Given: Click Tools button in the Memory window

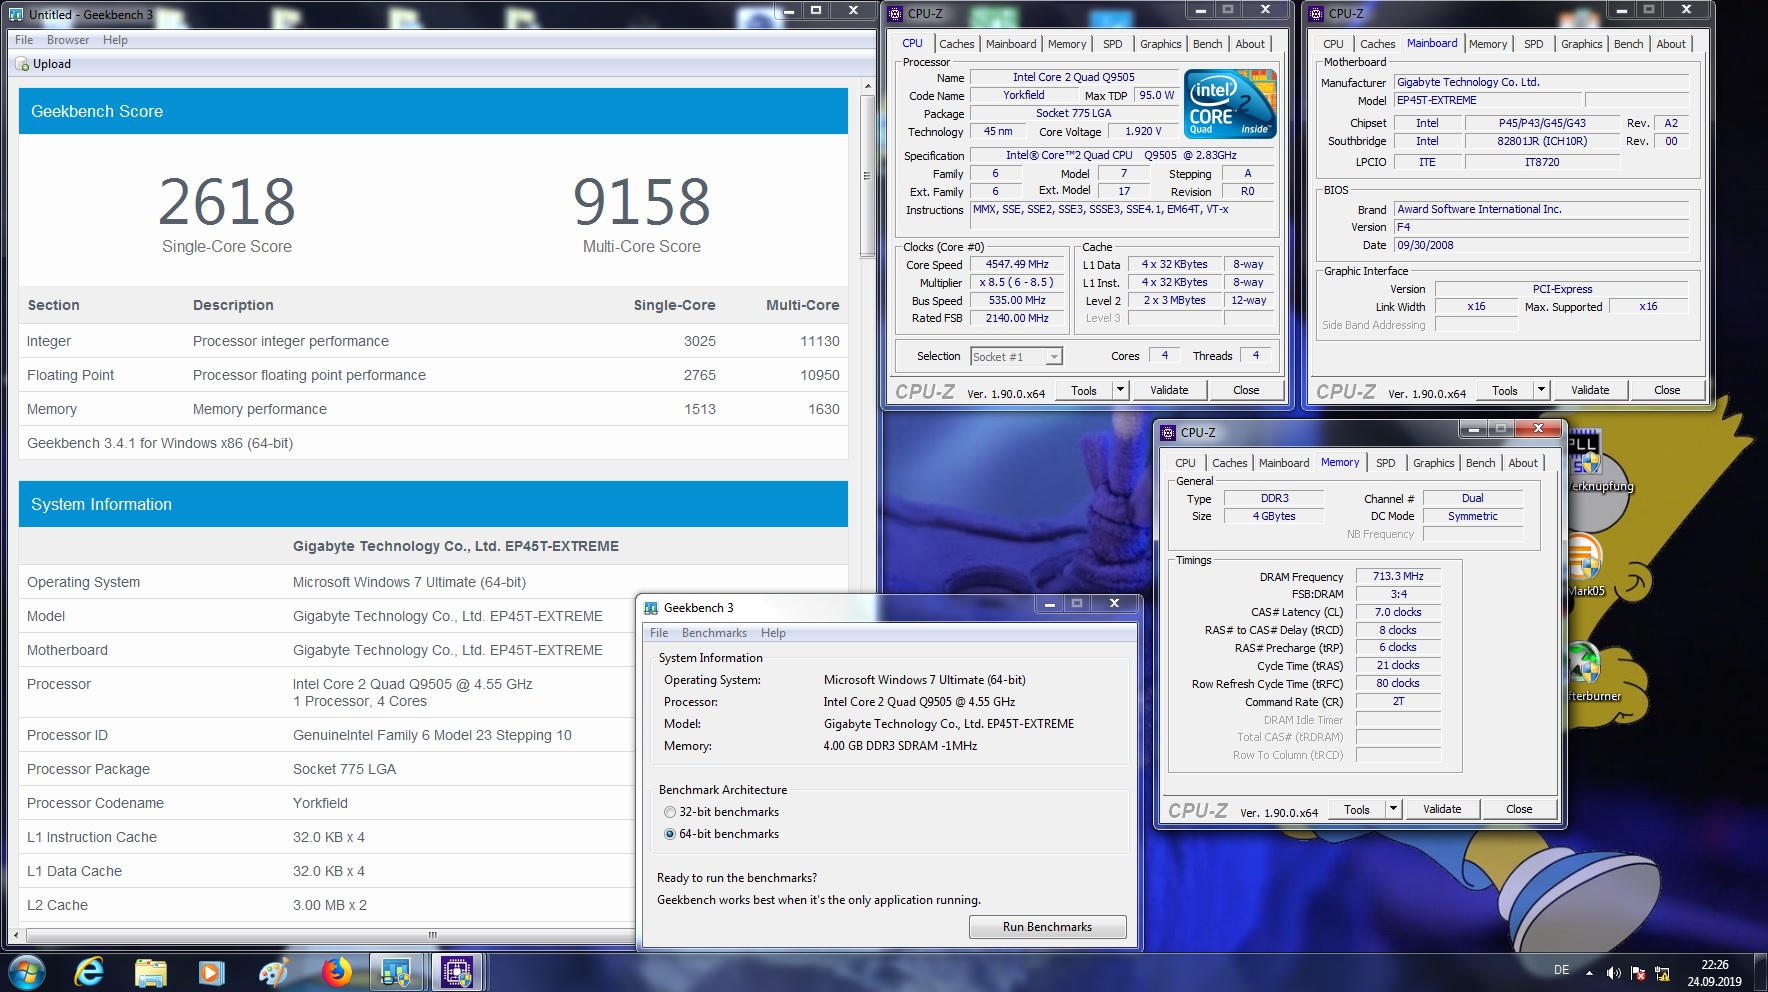Looking at the screenshot, I should point(1357,809).
